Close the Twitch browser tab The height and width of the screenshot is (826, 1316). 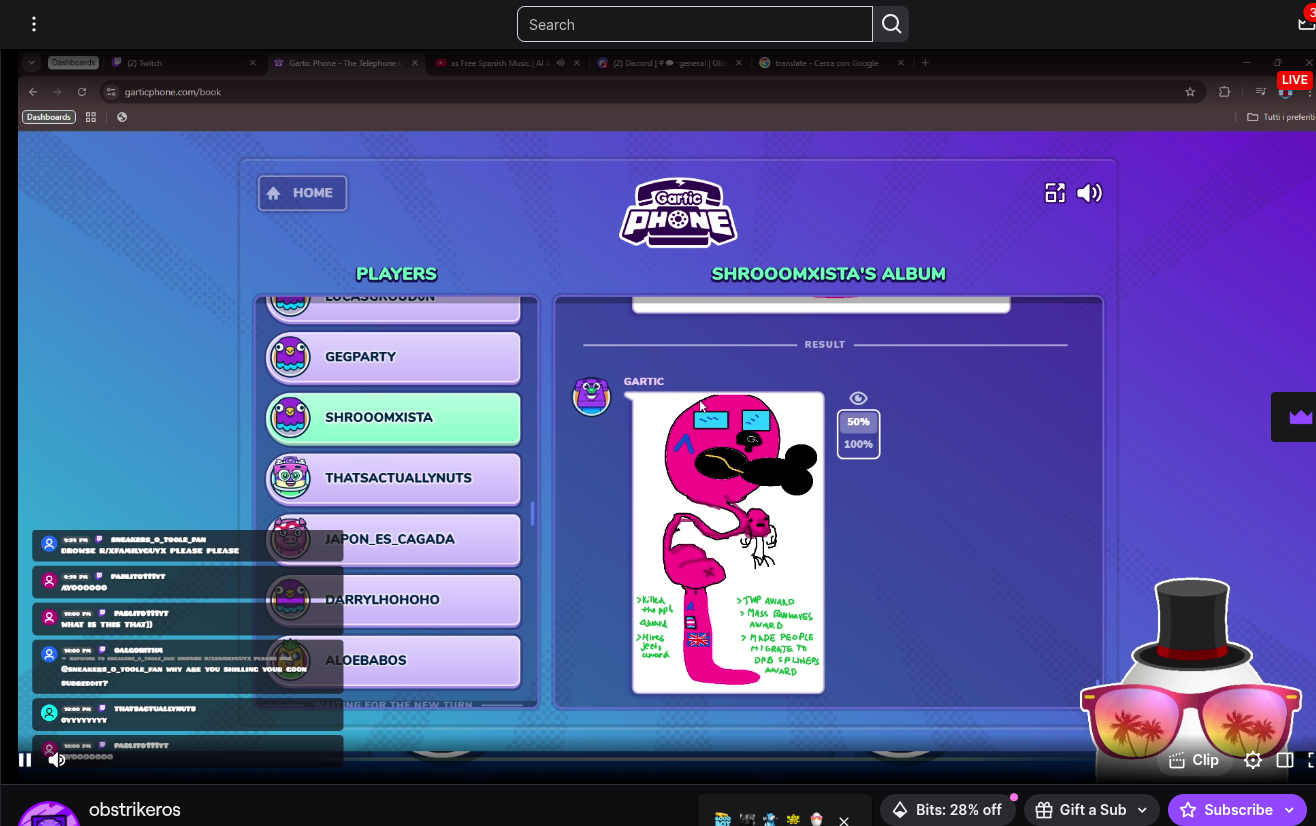click(252, 63)
